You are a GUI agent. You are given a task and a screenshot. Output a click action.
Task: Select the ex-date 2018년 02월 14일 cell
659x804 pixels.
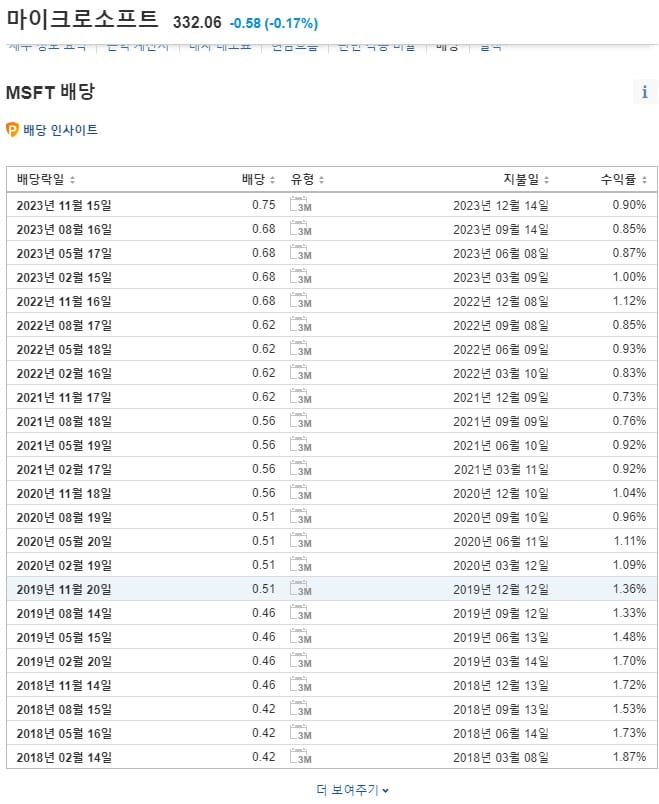coord(64,757)
